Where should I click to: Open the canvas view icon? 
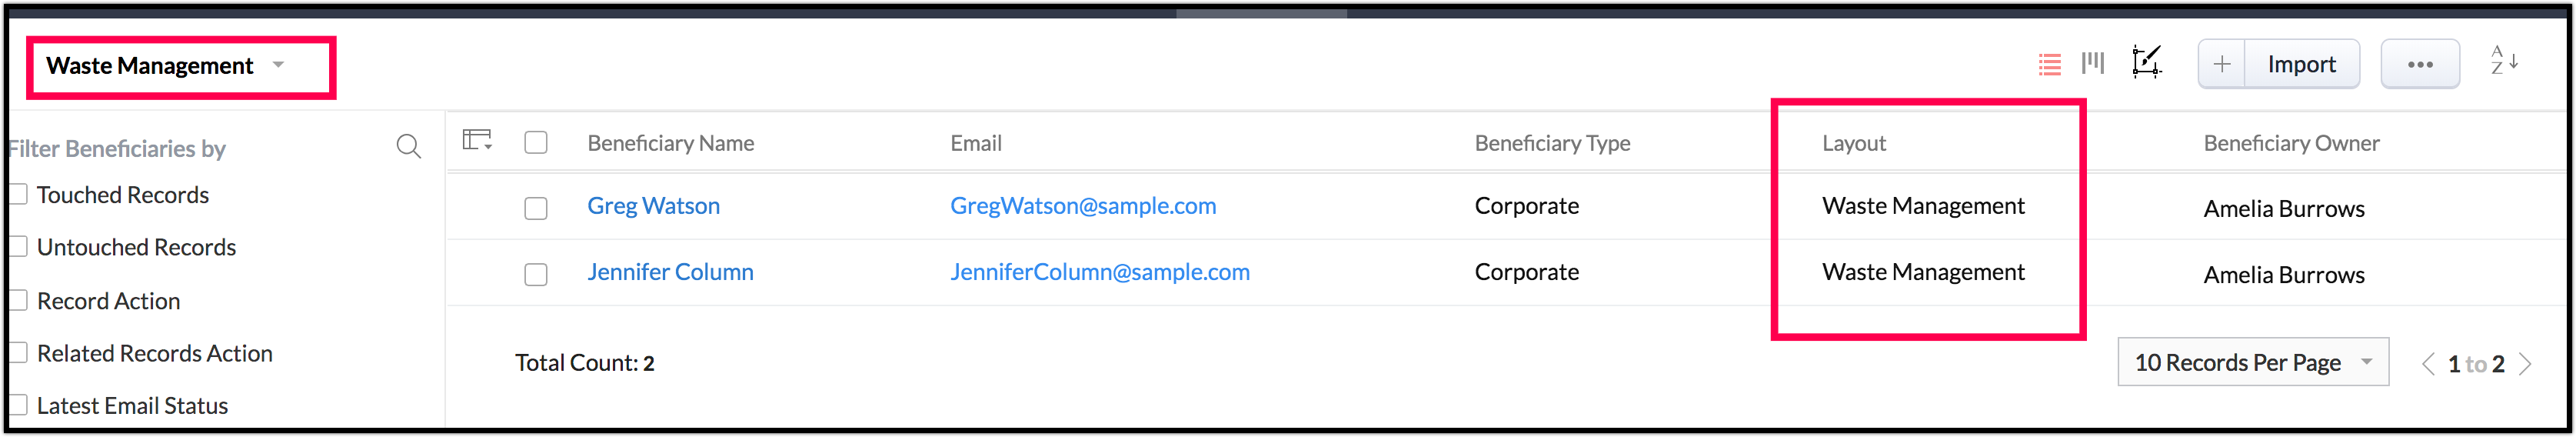pyautogui.click(x=2146, y=63)
